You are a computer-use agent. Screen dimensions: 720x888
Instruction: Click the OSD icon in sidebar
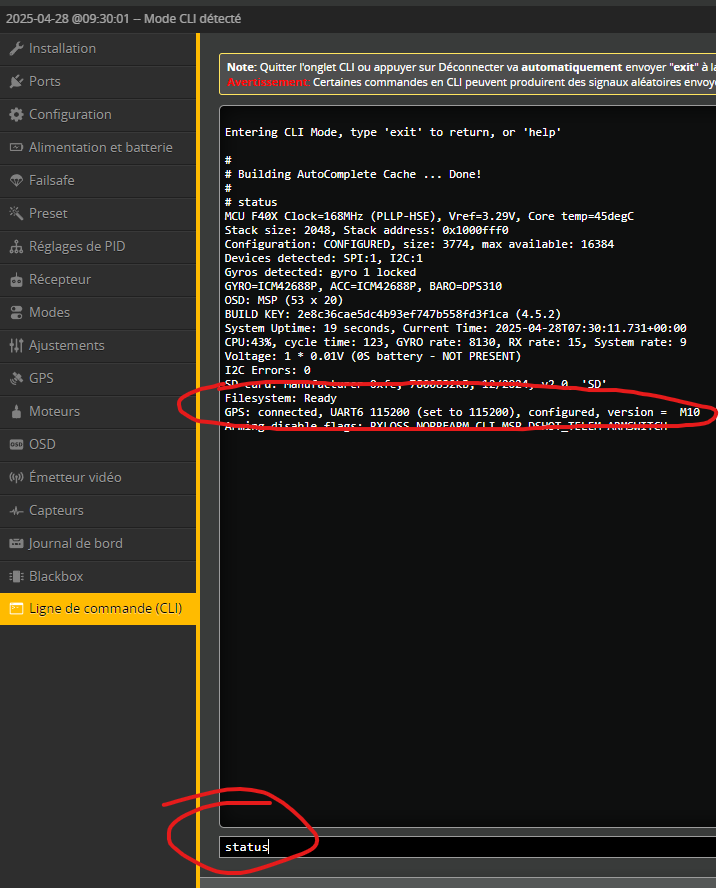[x=16, y=445]
